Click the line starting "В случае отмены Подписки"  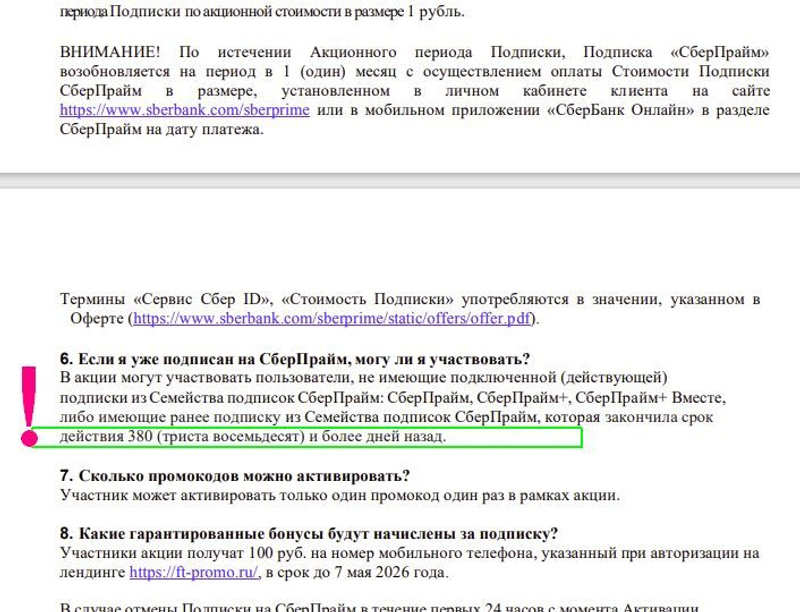point(380,606)
